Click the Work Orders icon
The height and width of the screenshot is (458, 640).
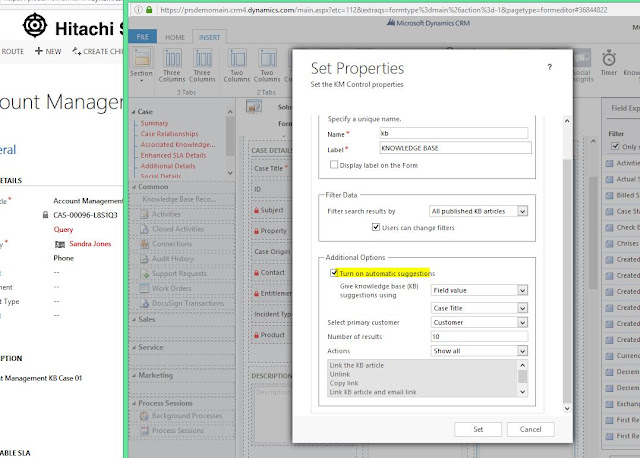144,288
